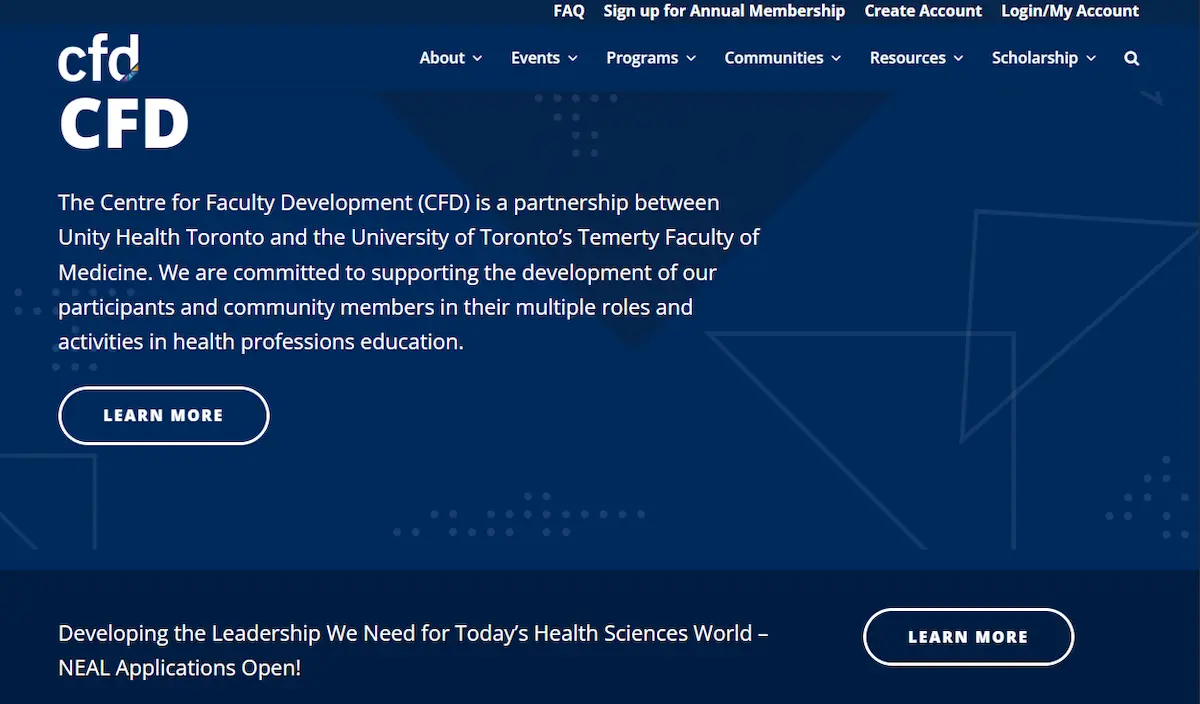Image resolution: width=1200 pixels, height=704 pixels.
Task: Click the chevron beside About
Action: (478, 59)
